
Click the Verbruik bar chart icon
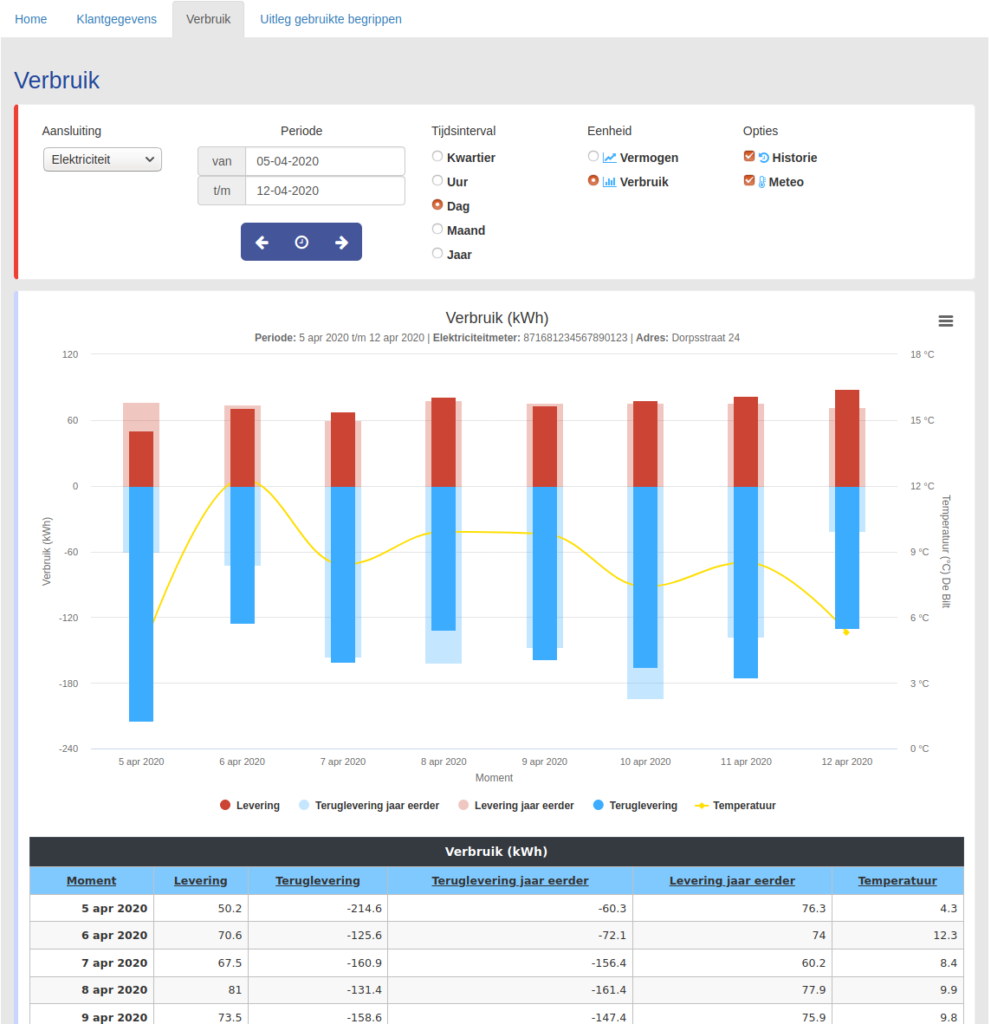coord(609,182)
